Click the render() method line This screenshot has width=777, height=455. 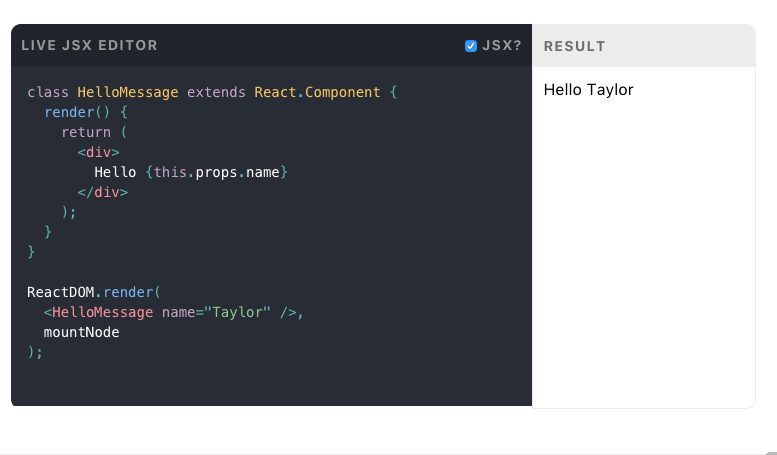[77, 112]
